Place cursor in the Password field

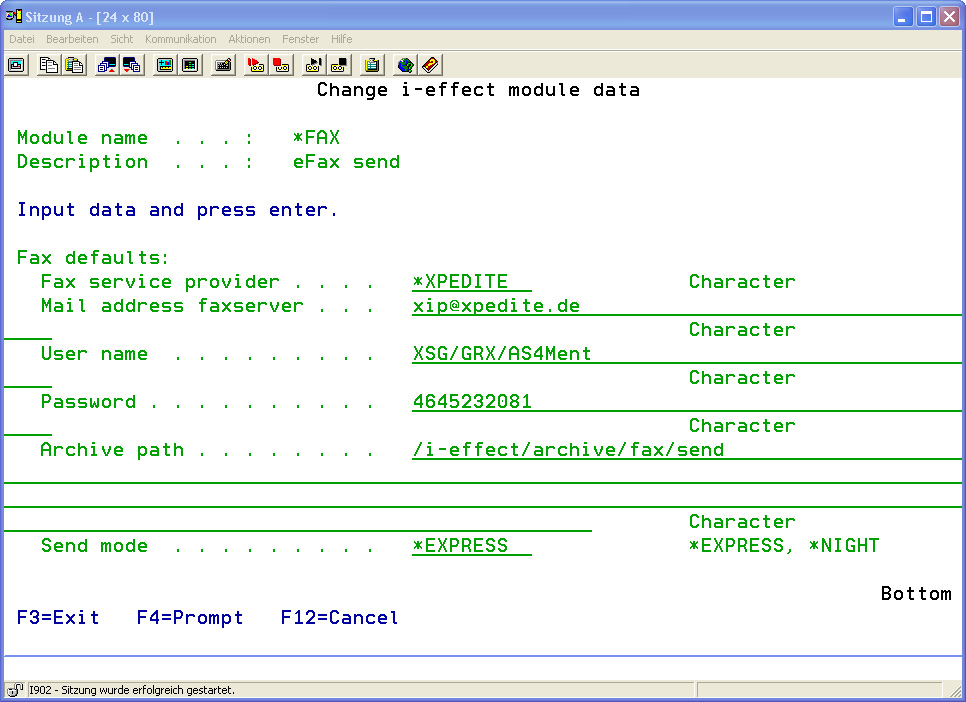point(472,402)
